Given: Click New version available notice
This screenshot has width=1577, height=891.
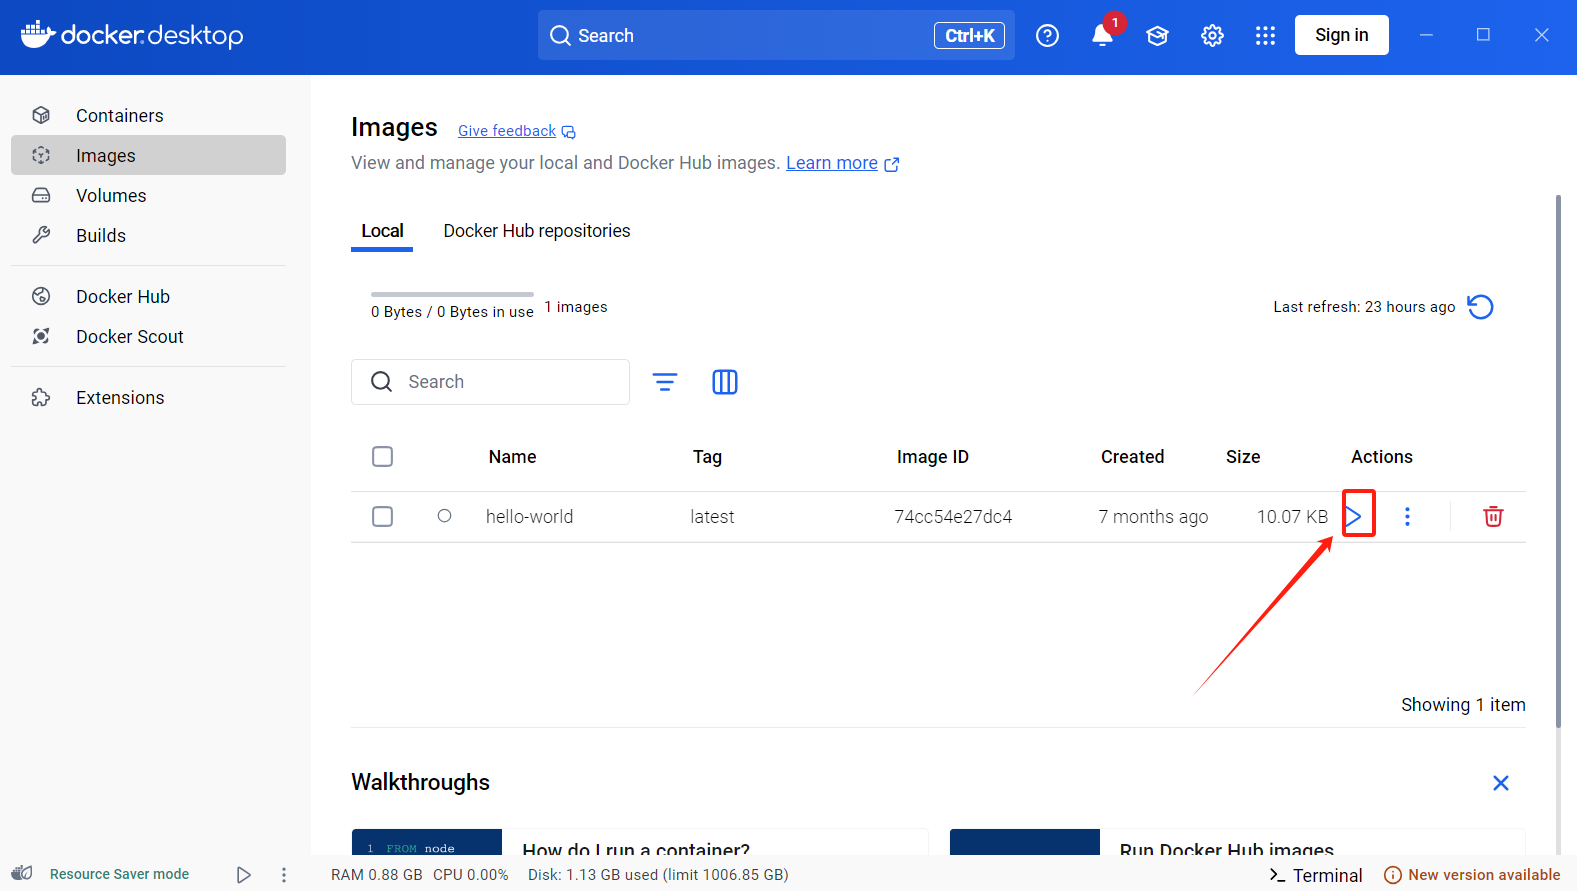Looking at the screenshot, I should 1472,875.
